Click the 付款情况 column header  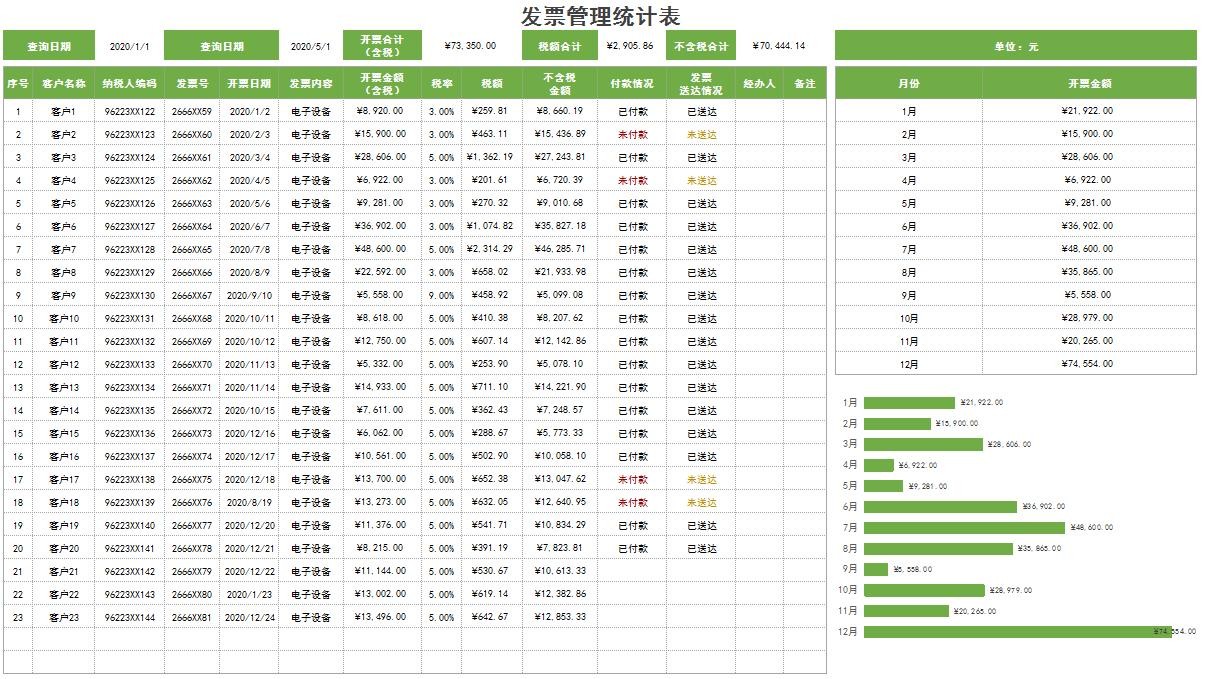coord(632,84)
